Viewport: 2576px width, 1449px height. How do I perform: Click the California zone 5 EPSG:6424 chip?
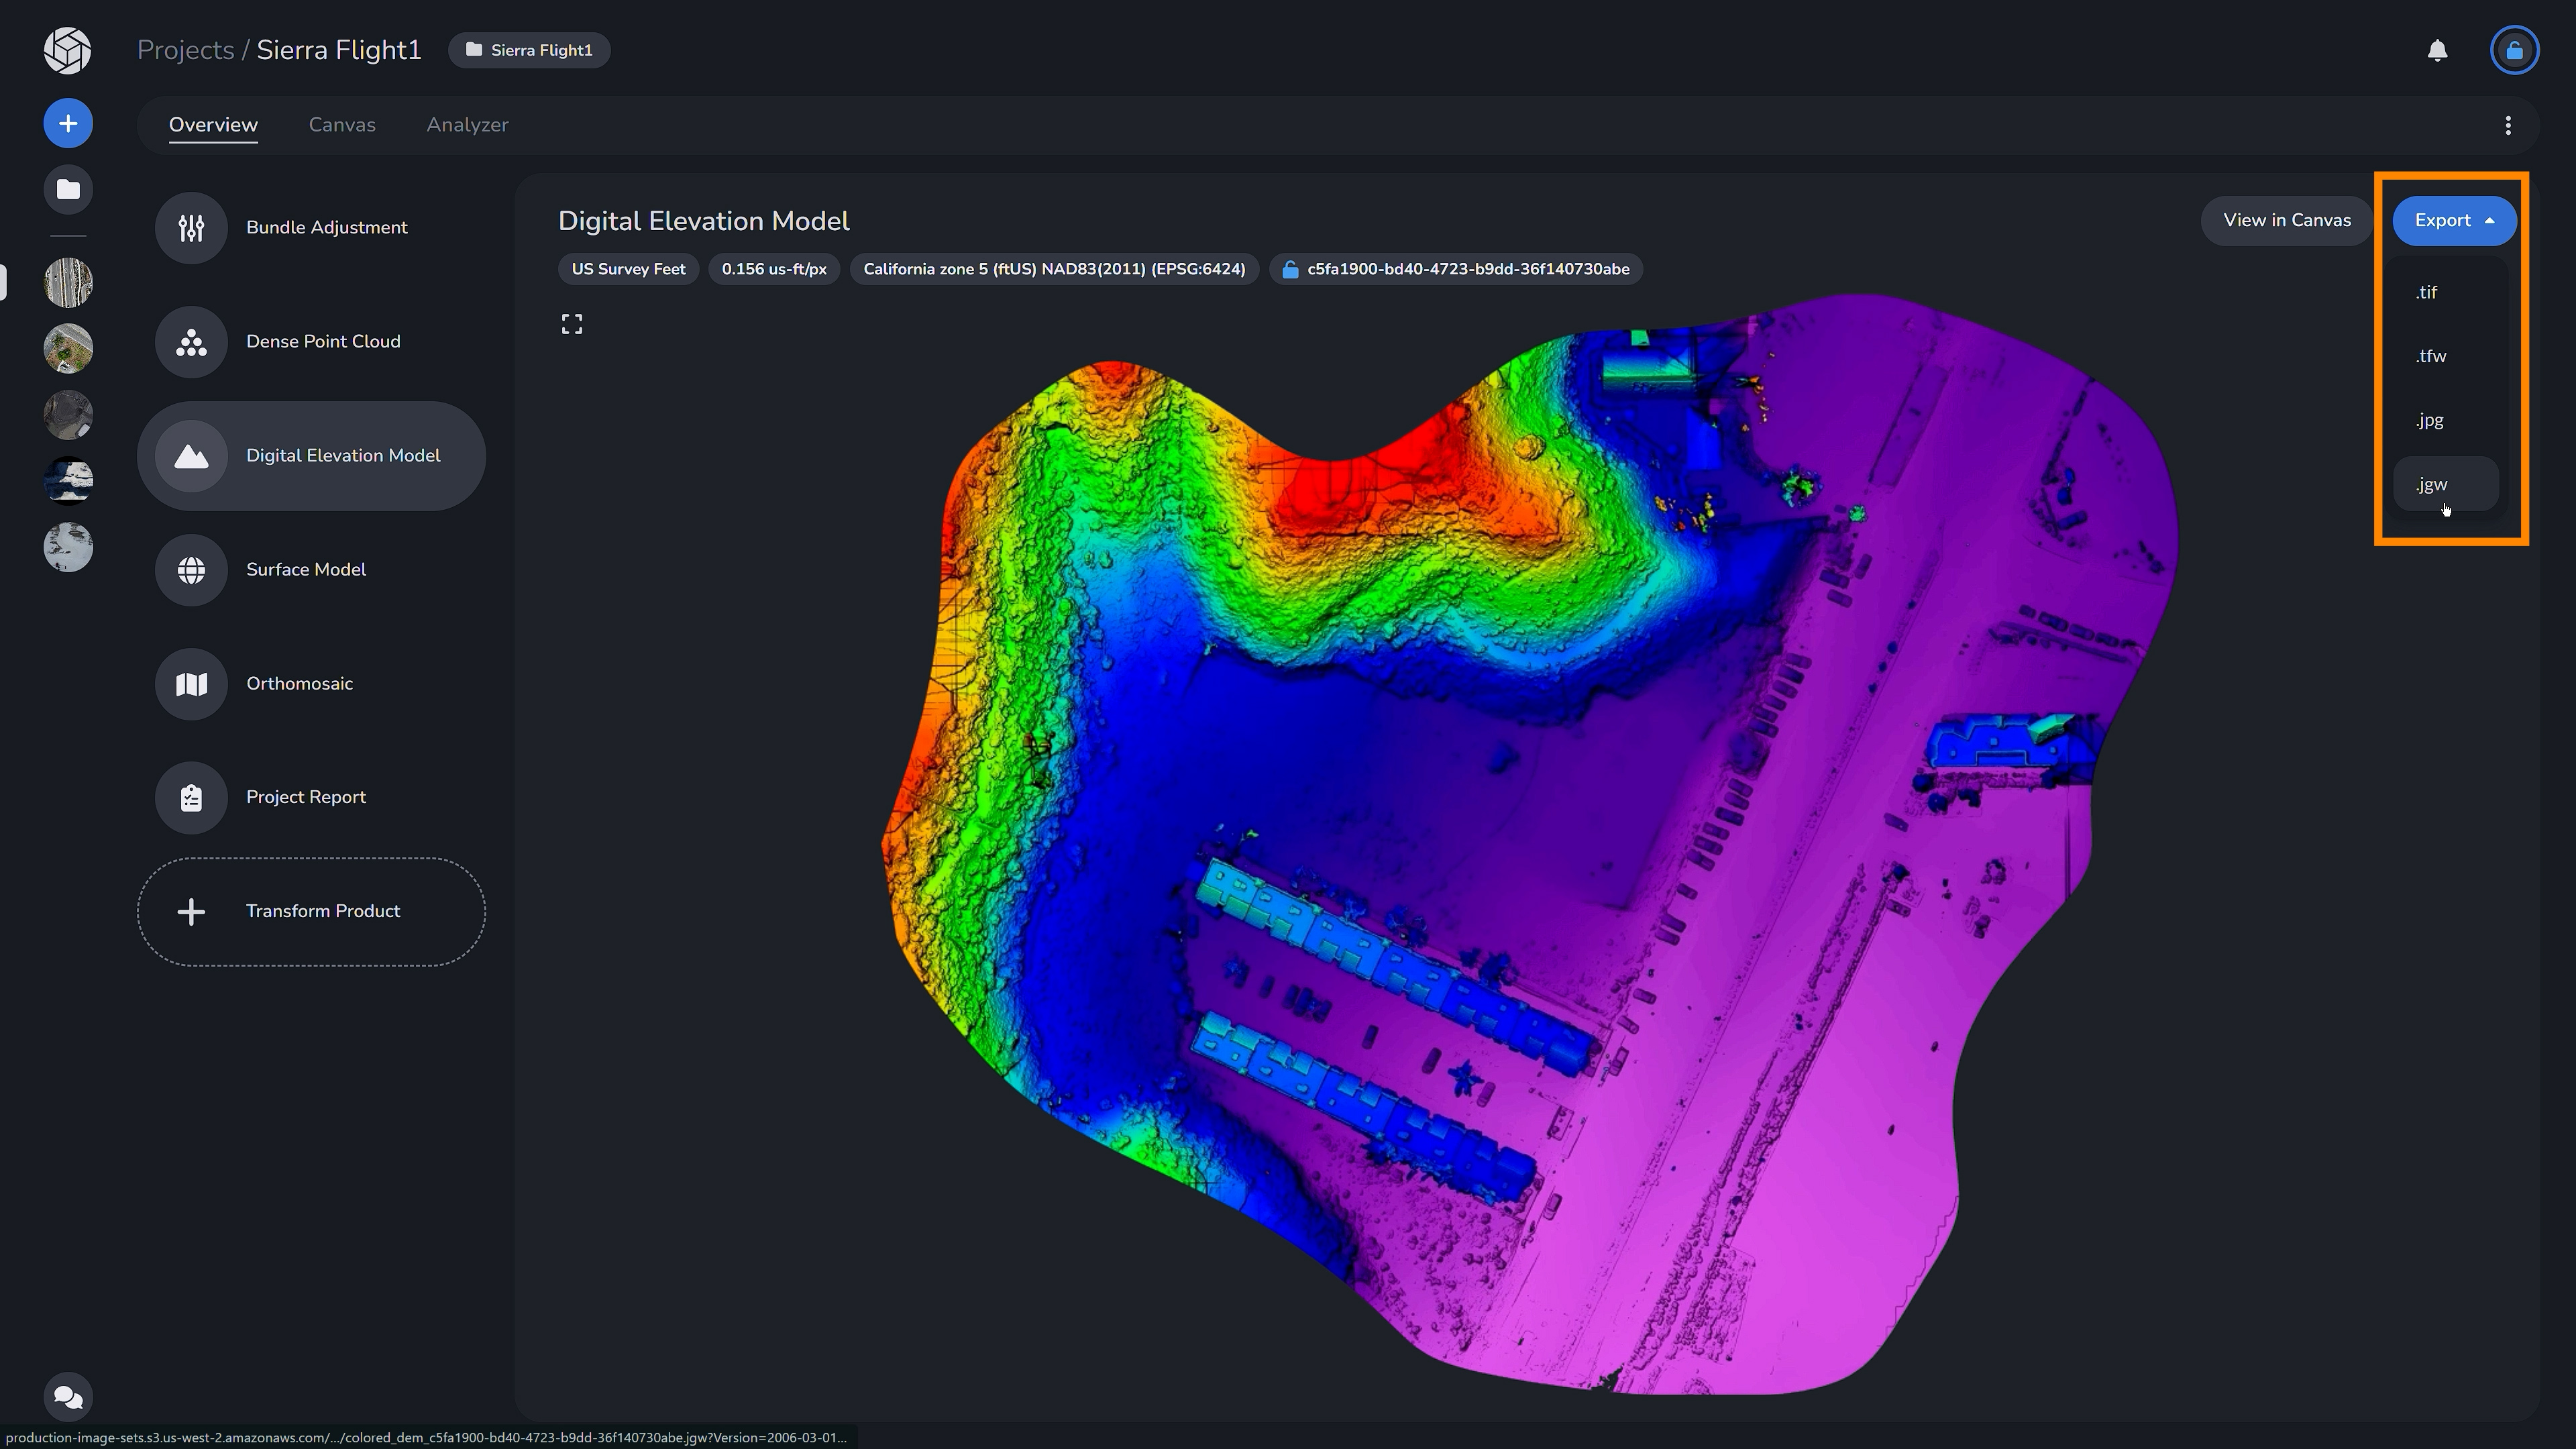click(x=1054, y=269)
